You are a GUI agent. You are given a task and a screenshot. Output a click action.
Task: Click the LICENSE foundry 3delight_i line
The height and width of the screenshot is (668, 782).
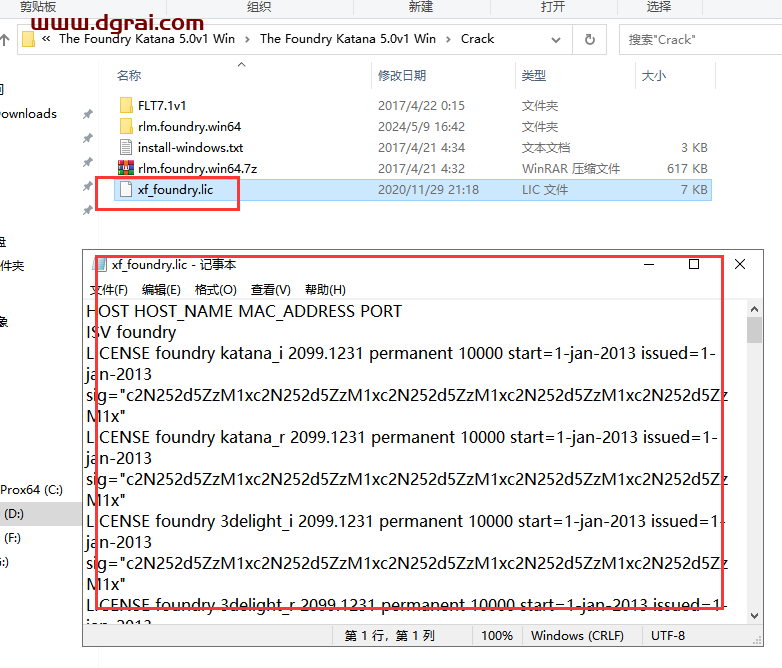tap(405, 521)
